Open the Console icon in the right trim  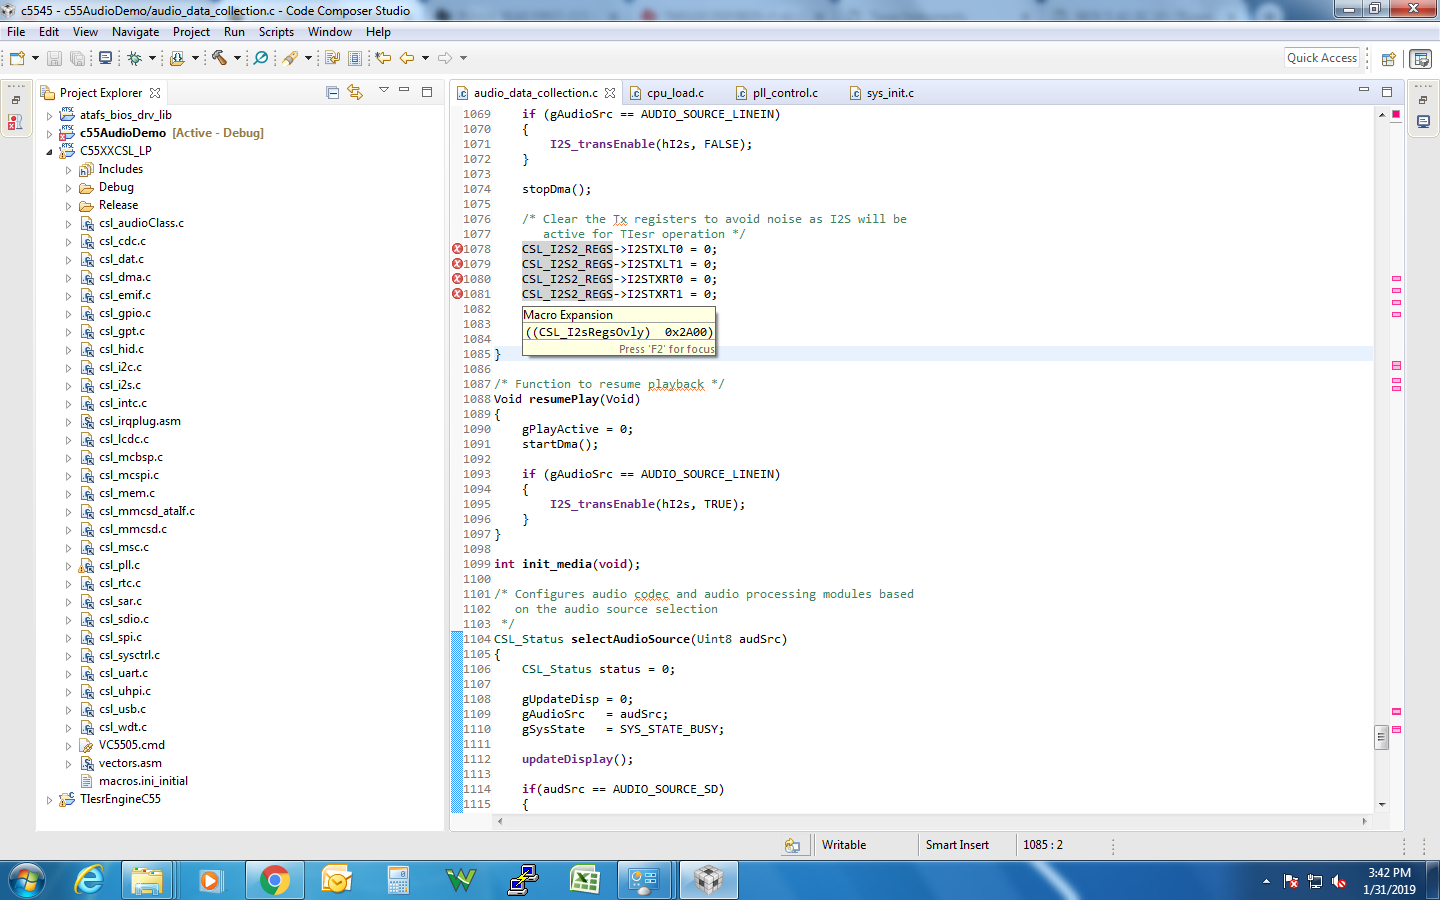coord(1423,122)
